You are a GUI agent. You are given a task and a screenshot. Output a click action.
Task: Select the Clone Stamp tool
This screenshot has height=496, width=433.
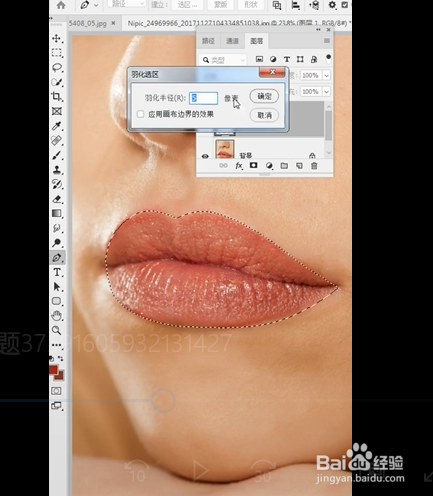click(57, 170)
